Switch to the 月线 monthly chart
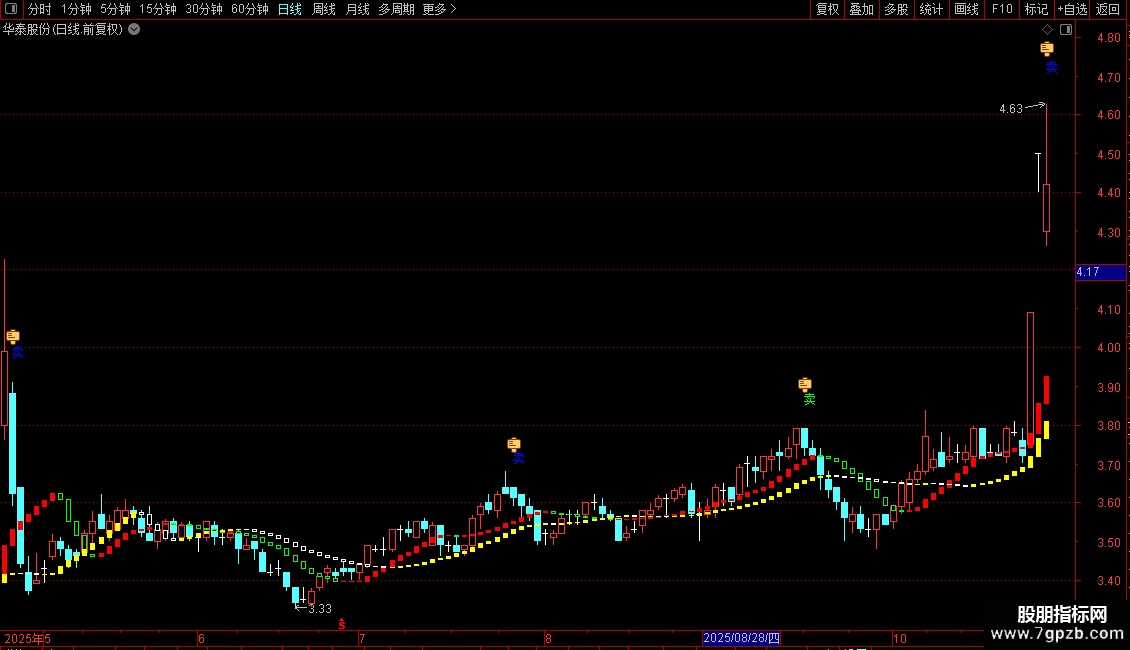 [357, 9]
